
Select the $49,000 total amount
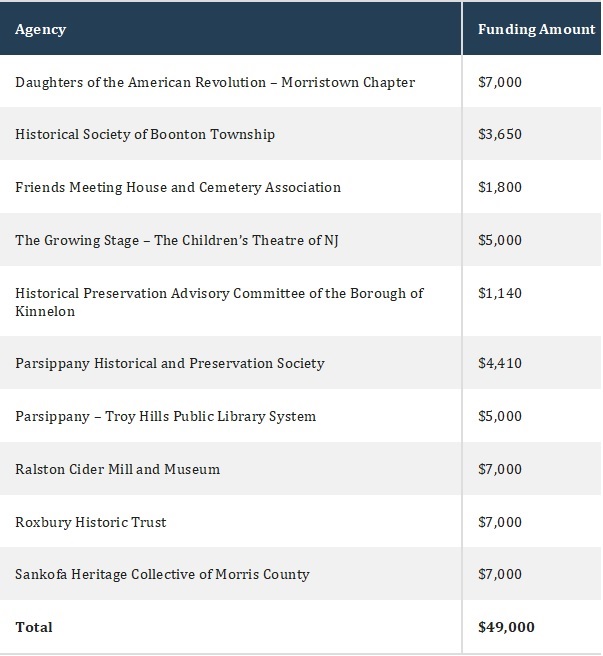pyautogui.click(x=506, y=627)
